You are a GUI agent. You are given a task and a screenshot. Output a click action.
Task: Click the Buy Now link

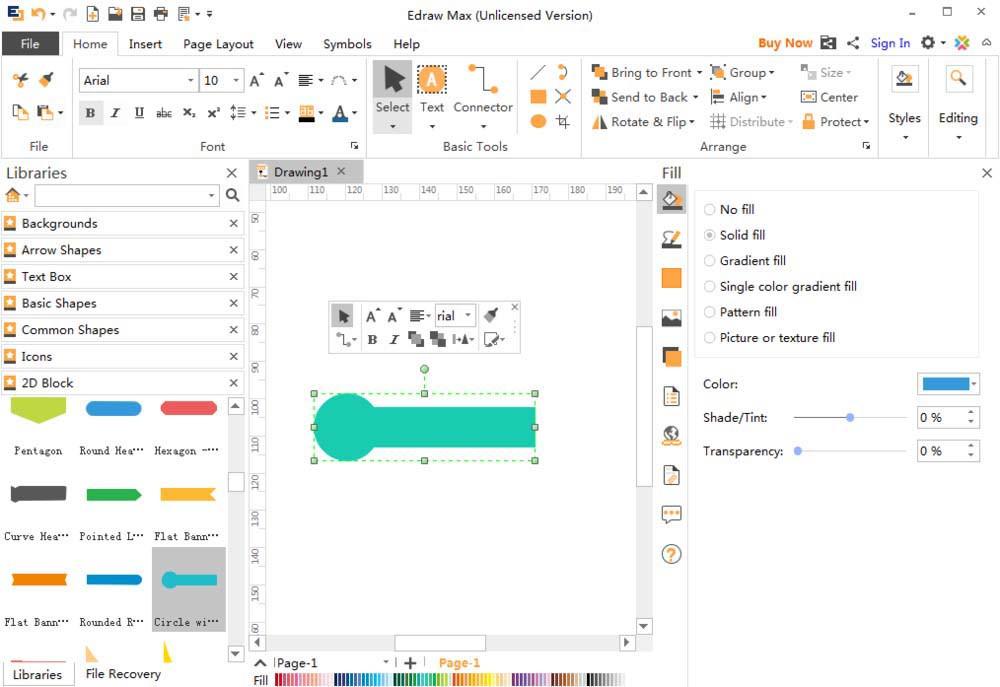coord(785,43)
